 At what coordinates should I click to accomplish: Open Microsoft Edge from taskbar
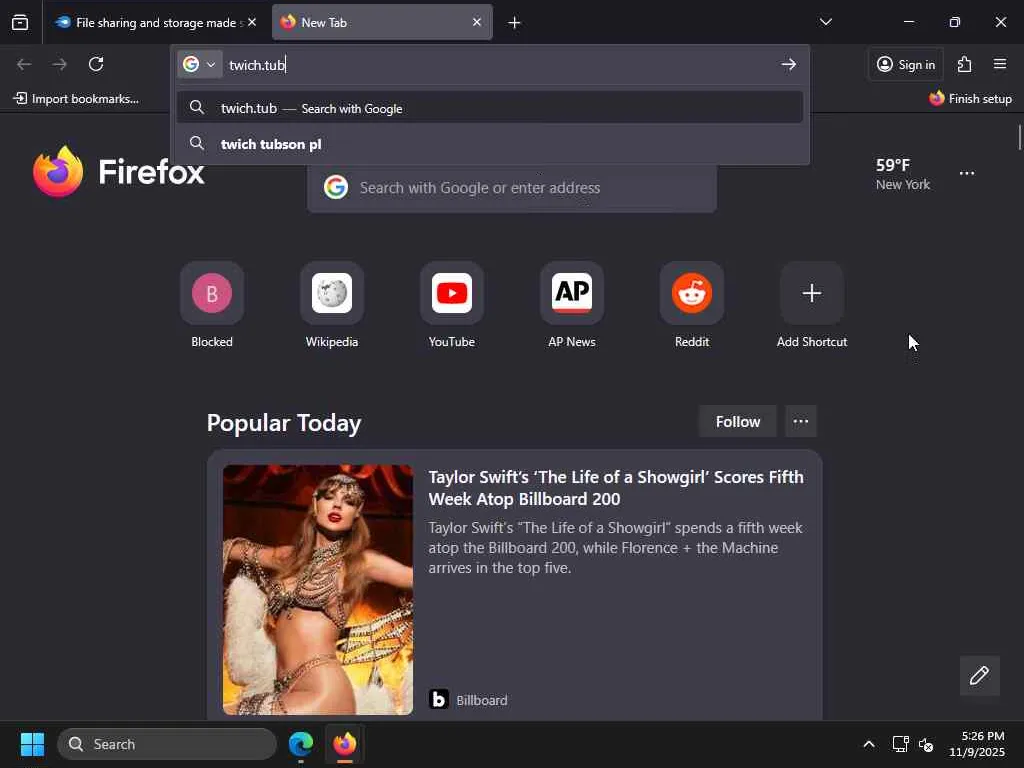click(x=301, y=744)
